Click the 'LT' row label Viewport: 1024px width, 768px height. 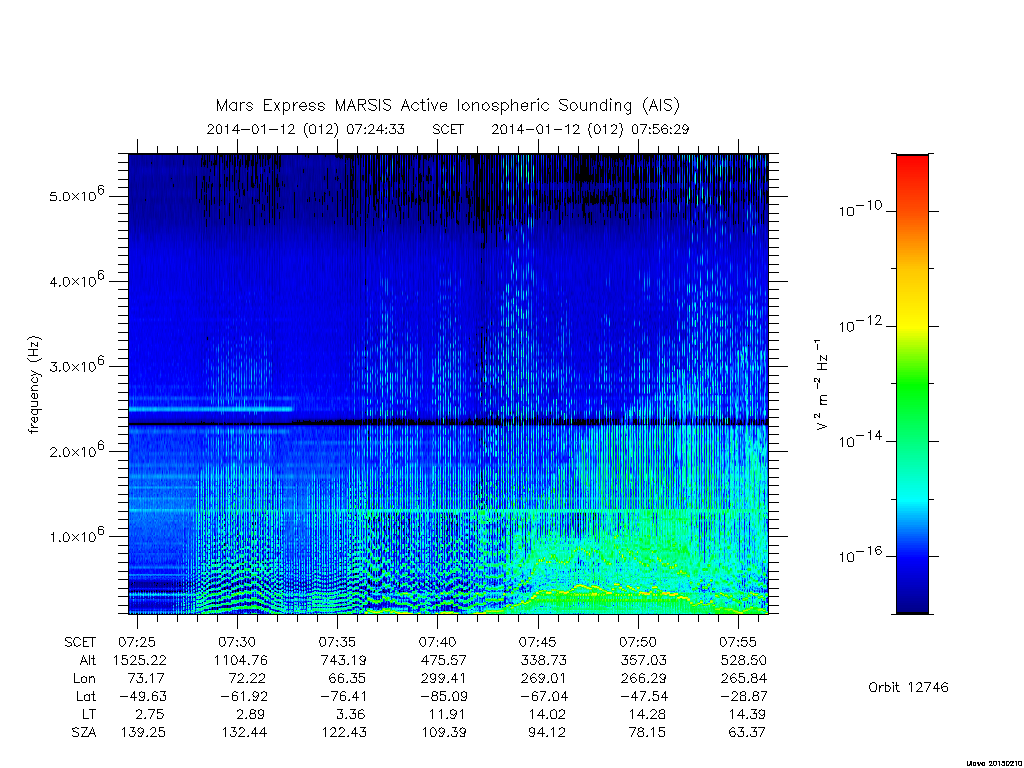coord(89,714)
